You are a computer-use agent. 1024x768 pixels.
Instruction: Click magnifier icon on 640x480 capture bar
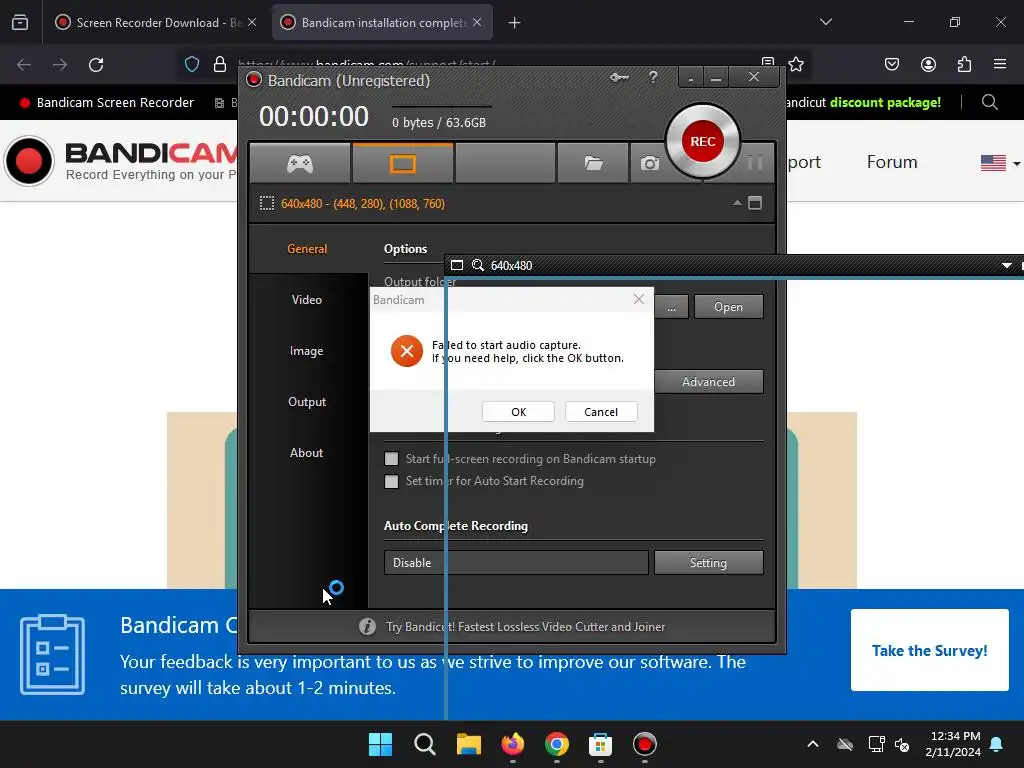478,265
